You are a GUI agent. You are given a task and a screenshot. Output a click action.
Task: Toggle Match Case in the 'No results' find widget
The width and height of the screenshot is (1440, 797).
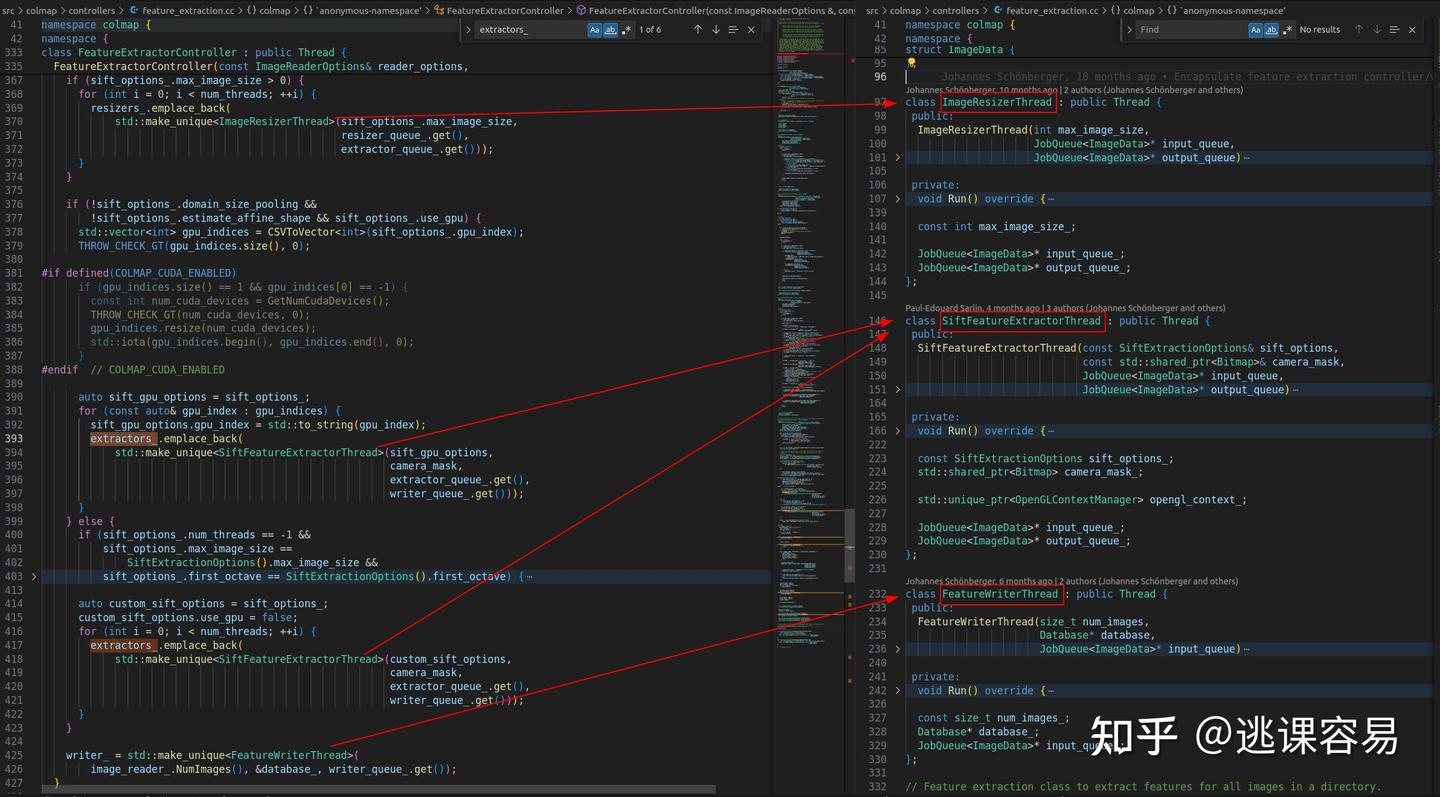click(1255, 30)
